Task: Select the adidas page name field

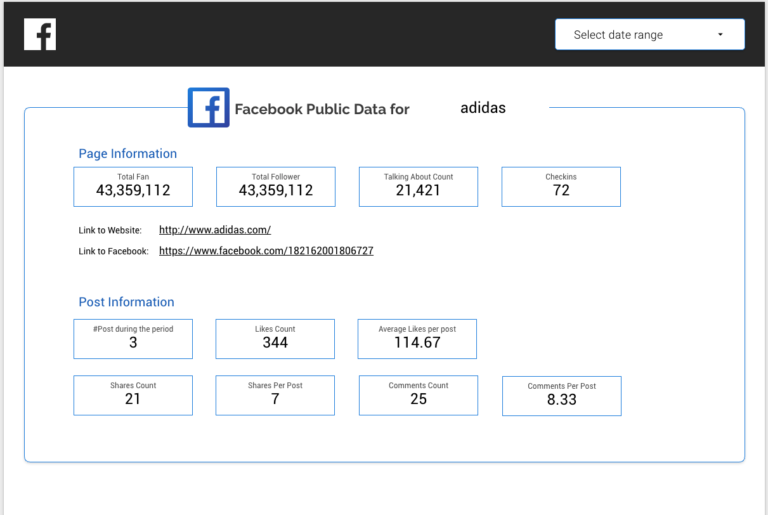Action: pyautogui.click(x=483, y=108)
